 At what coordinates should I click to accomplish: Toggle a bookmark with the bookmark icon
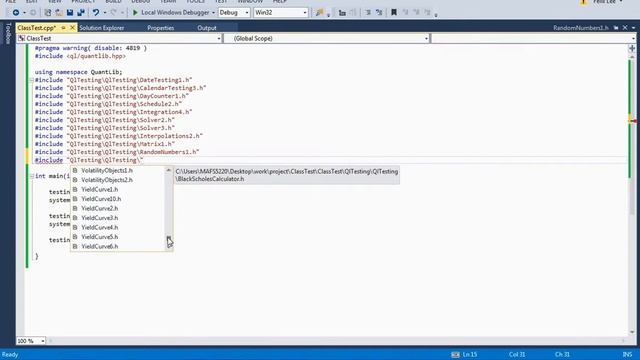393,13
